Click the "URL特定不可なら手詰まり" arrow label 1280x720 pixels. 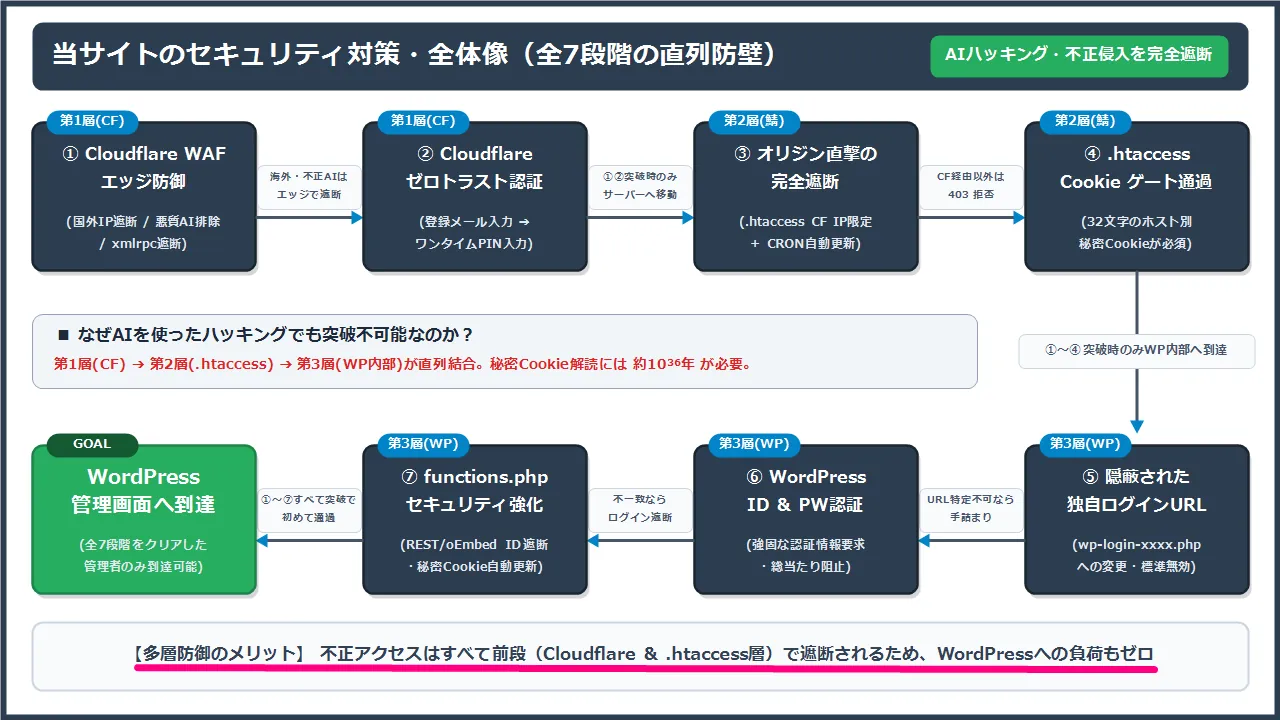971,509
